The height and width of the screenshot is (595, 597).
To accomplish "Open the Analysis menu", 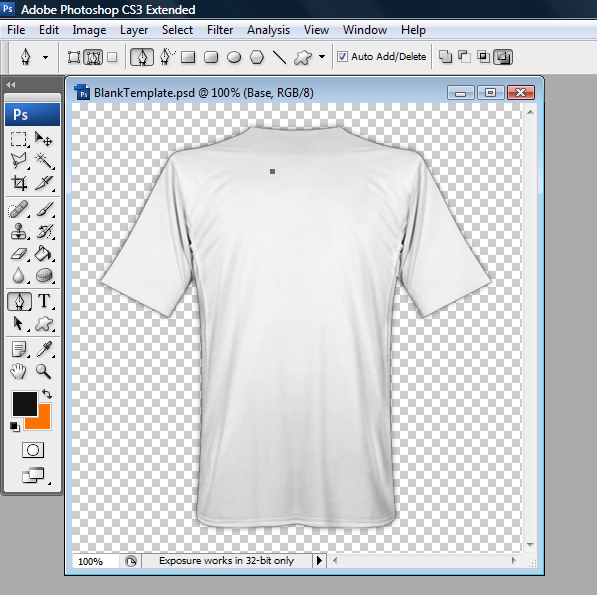I will pyautogui.click(x=268, y=30).
